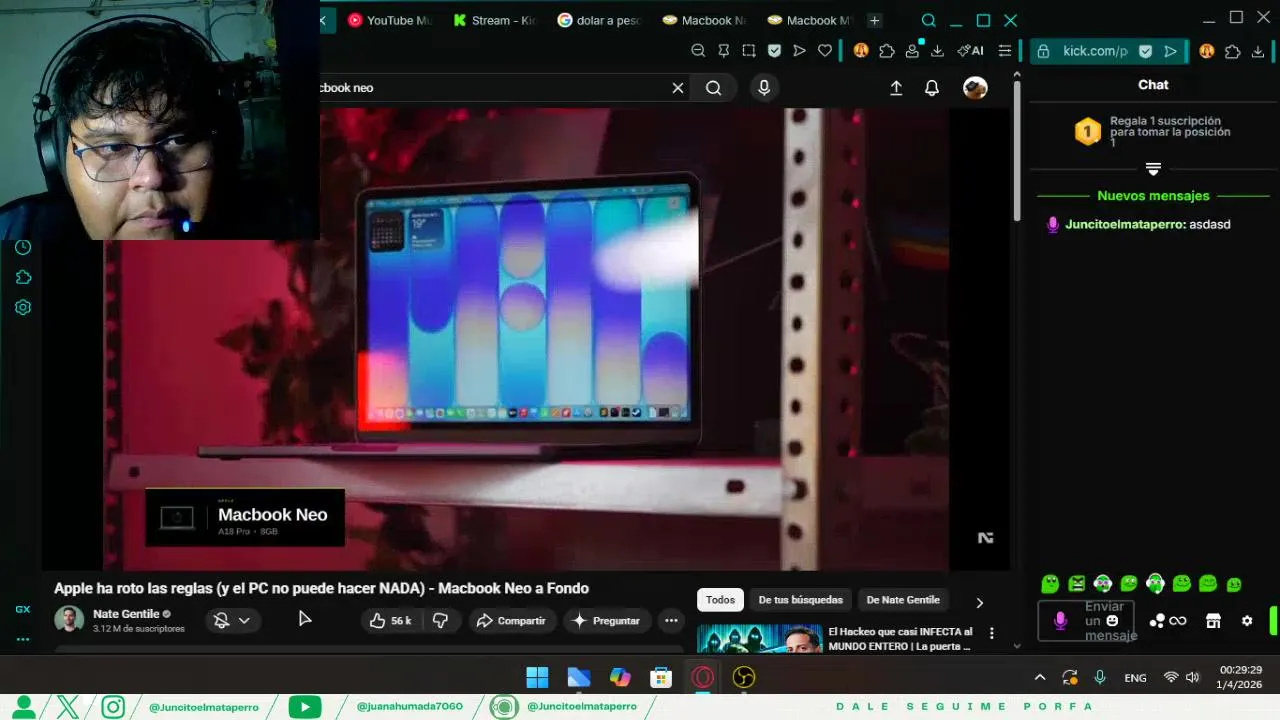Toggle taskbar microphone tray icon
The height and width of the screenshot is (720, 1280).
pyautogui.click(x=1100, y=677)
